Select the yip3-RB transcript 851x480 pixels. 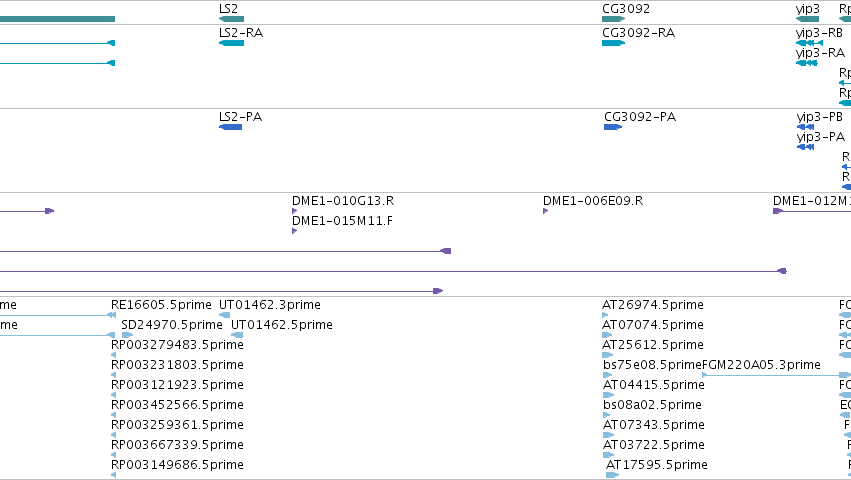tap(819, 33)
